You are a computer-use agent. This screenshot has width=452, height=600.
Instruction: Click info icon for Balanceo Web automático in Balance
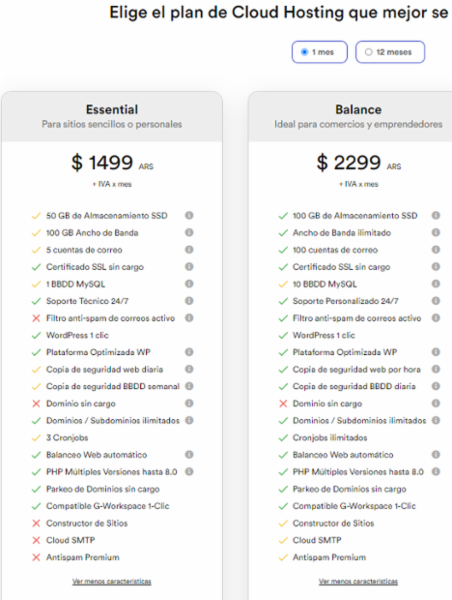pos(436,455)
